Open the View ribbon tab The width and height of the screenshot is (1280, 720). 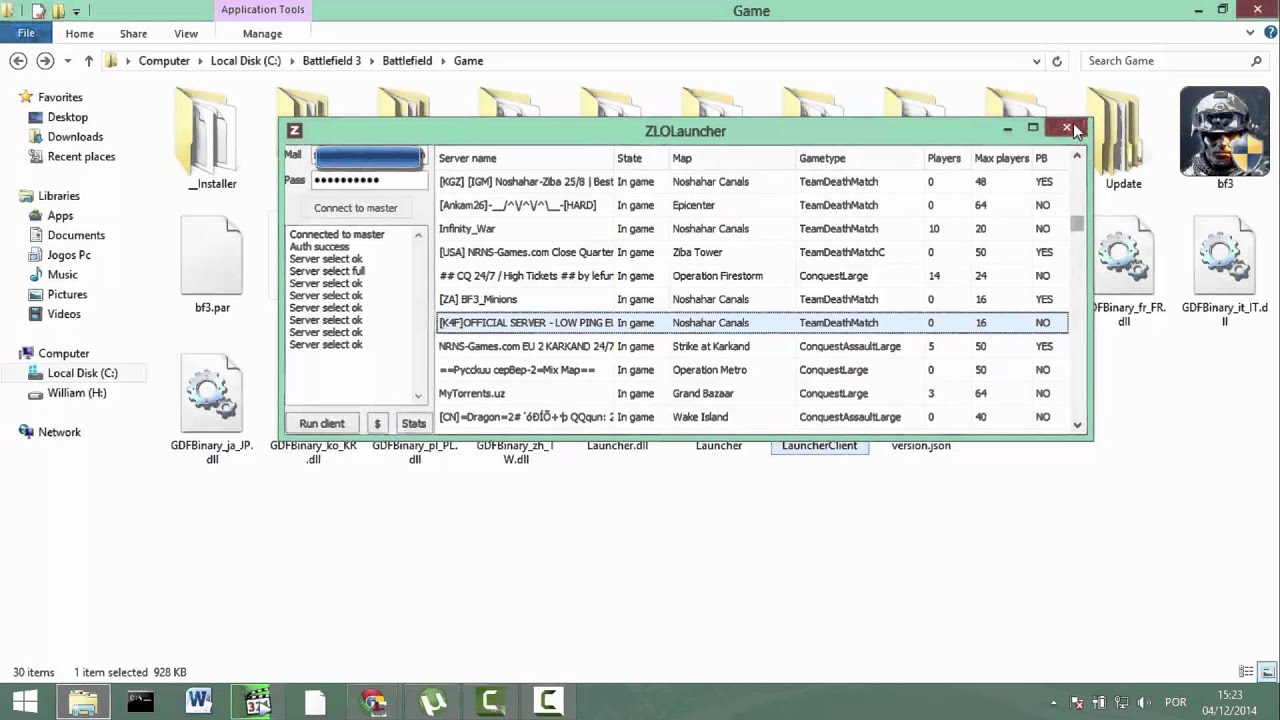186,34
